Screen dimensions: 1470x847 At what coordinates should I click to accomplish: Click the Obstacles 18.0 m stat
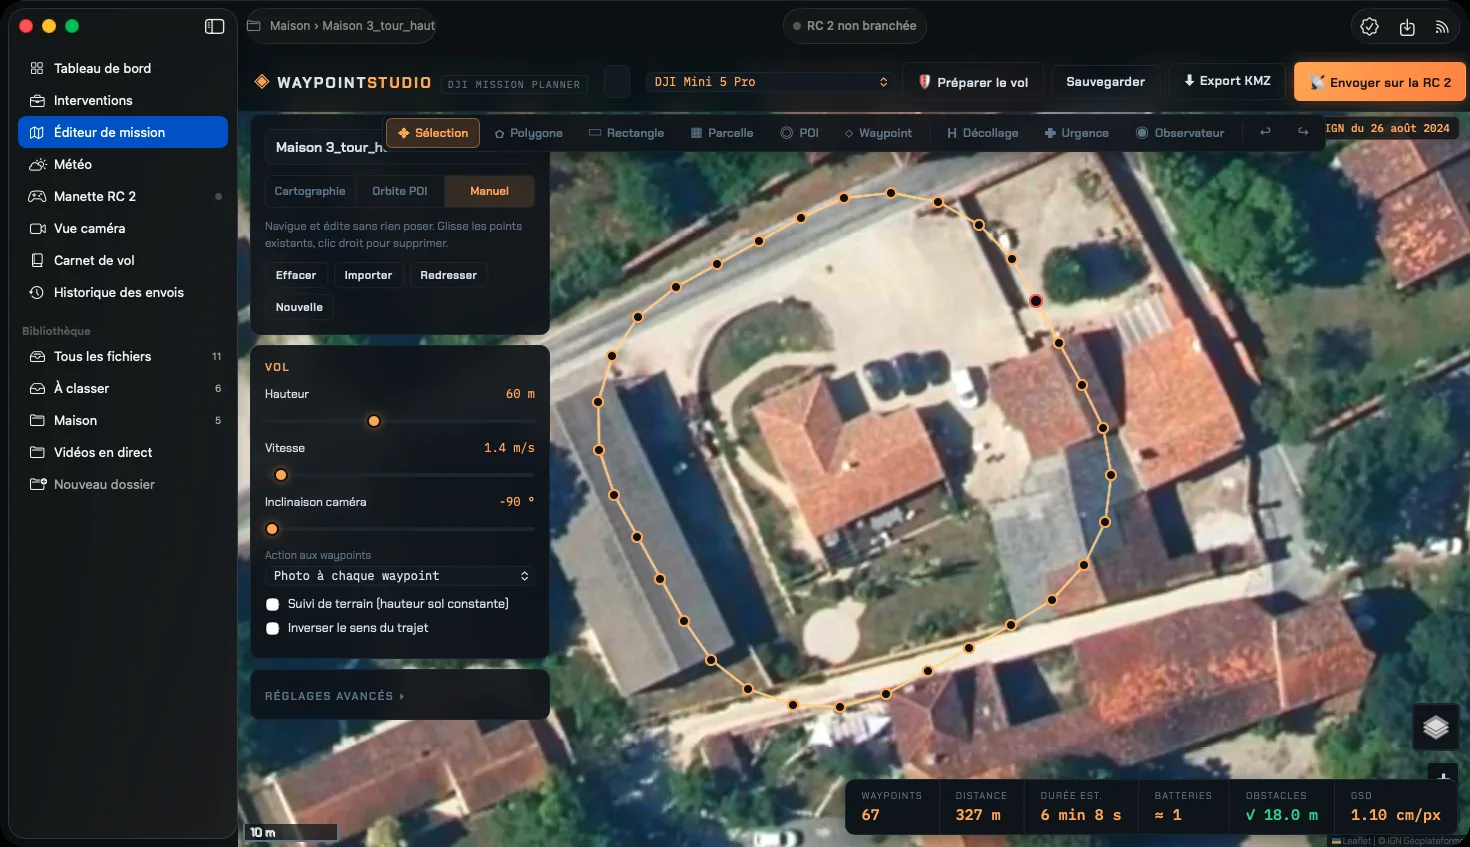(x=1281, y=806)
